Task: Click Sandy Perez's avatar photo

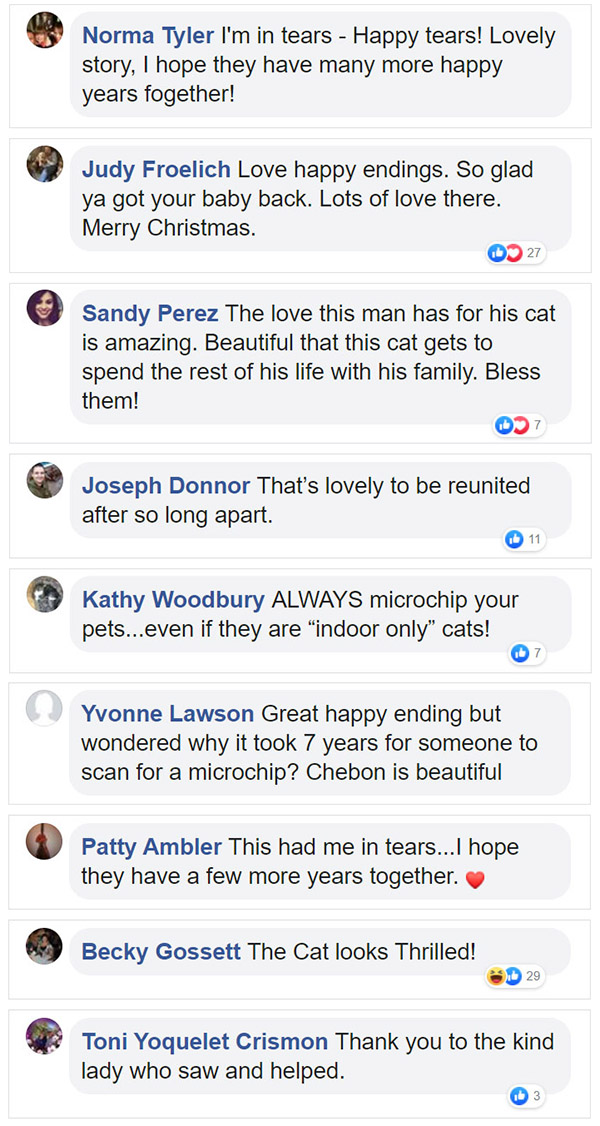Action: pos(44,308)
